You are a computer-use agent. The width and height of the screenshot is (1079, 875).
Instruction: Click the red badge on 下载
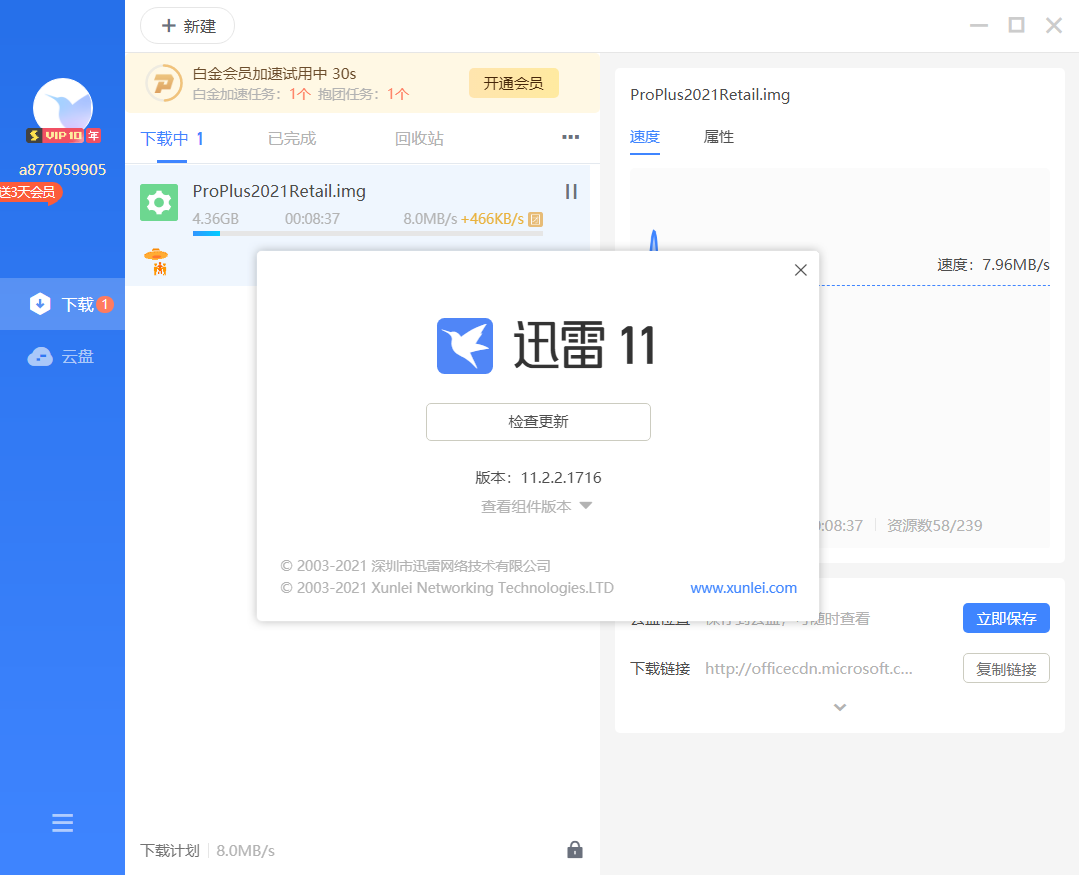[x=105, y=304]
